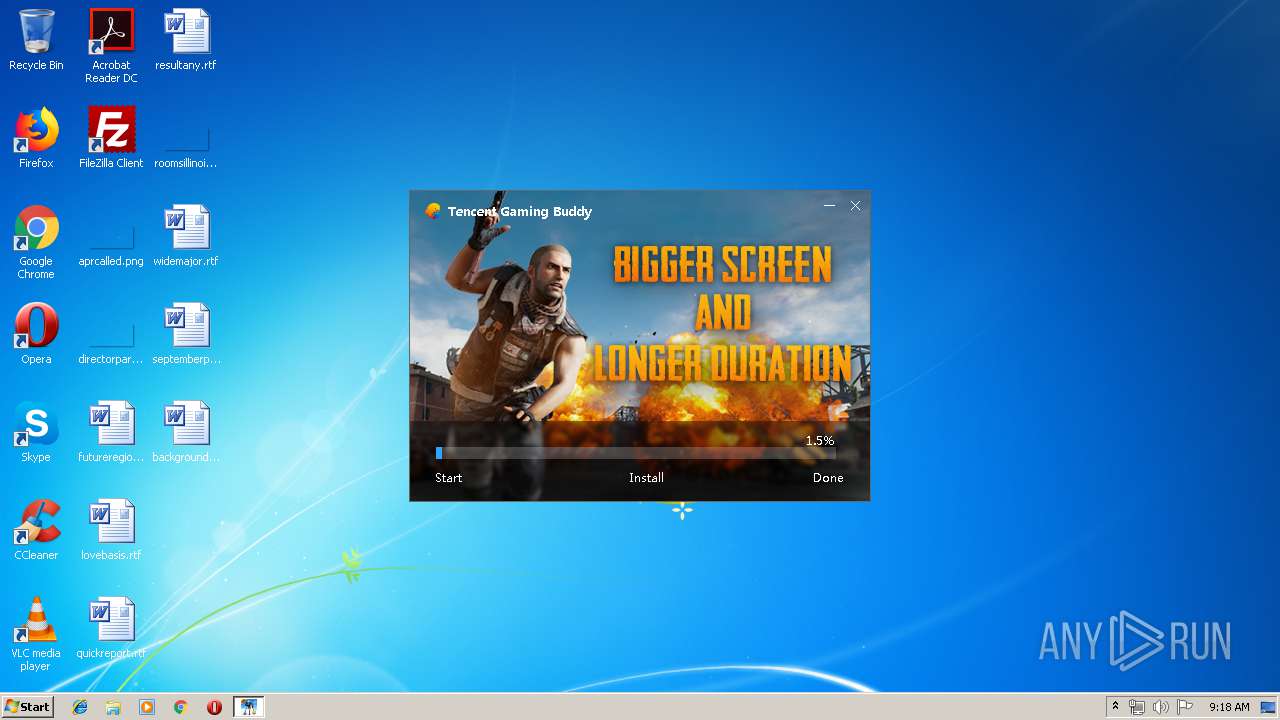Open Windows Explorer from taskbar

113,707
